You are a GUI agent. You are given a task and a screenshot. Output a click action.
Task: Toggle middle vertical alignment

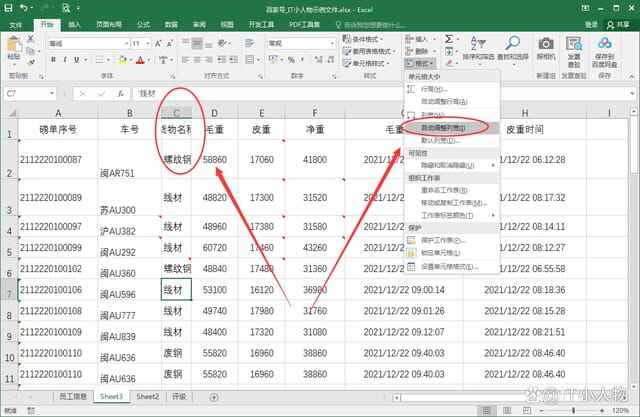(x=197, y=43)
